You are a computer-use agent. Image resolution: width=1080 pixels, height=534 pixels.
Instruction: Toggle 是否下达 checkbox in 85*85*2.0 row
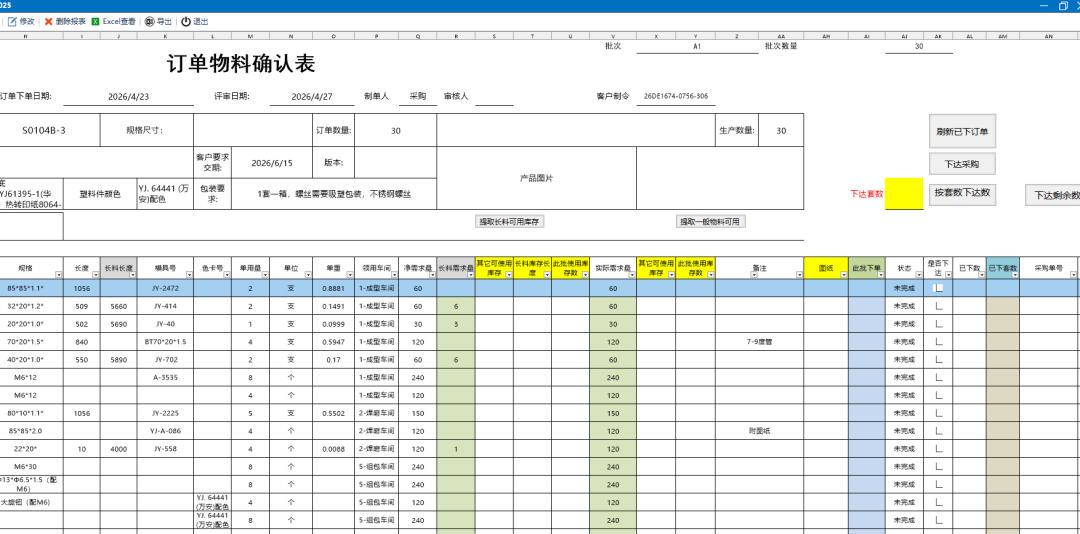pyautogui.click(x=937, y=431)
